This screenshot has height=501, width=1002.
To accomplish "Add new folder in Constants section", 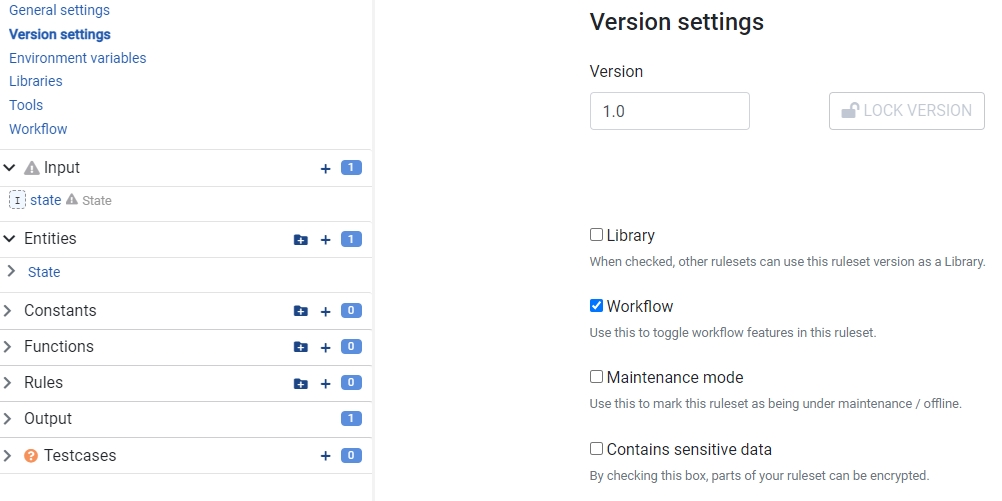I will tap(300, 312).
